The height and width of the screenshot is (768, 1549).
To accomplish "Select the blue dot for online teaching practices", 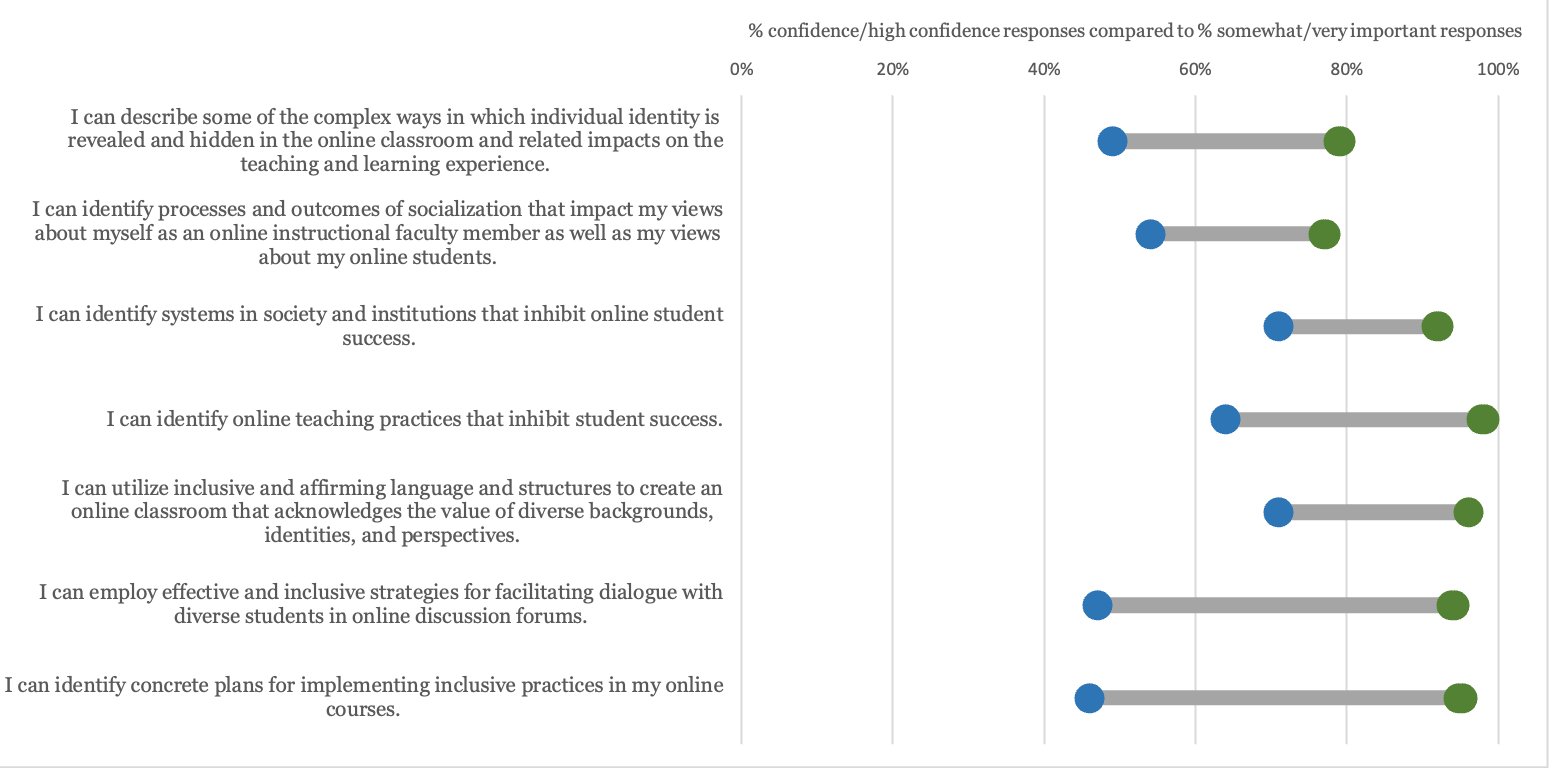I will [1225, 419].
